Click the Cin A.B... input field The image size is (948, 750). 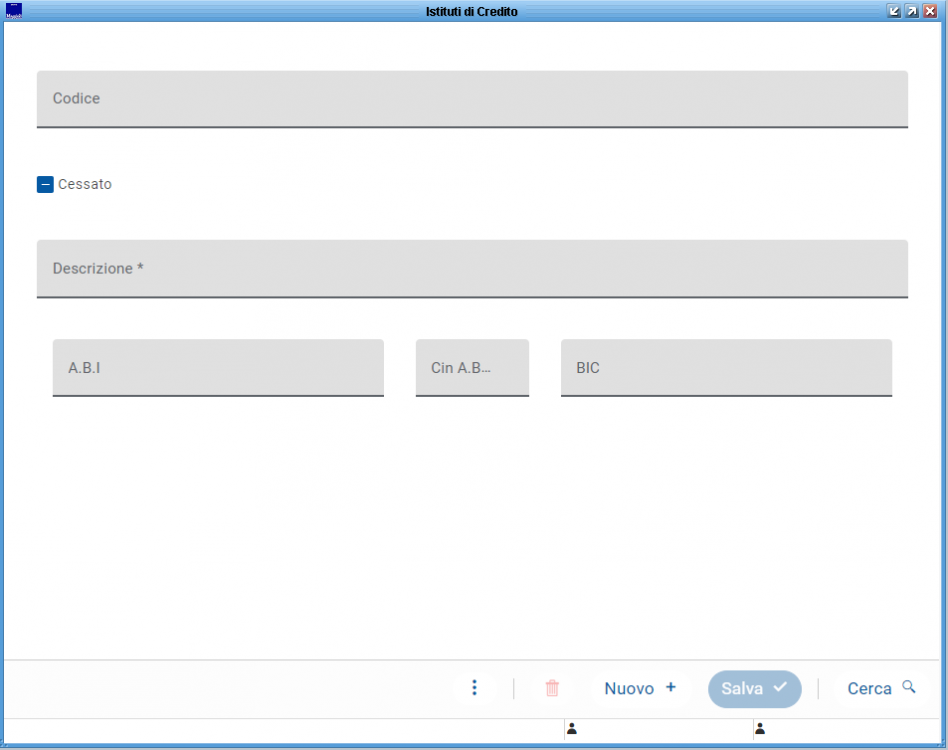(x=472, y=368)
